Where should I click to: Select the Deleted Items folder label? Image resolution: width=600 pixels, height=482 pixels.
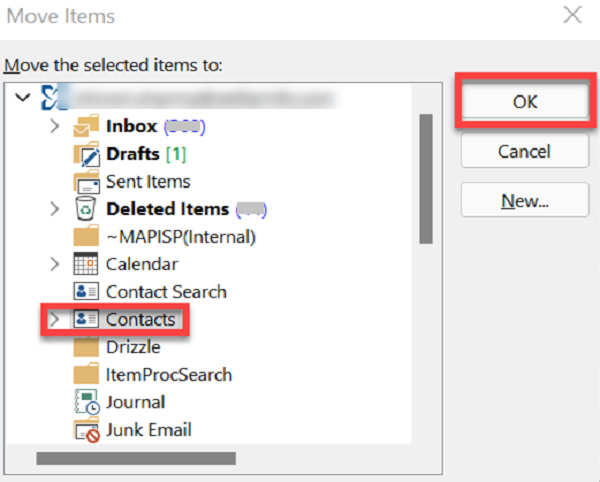pos(168,209)
